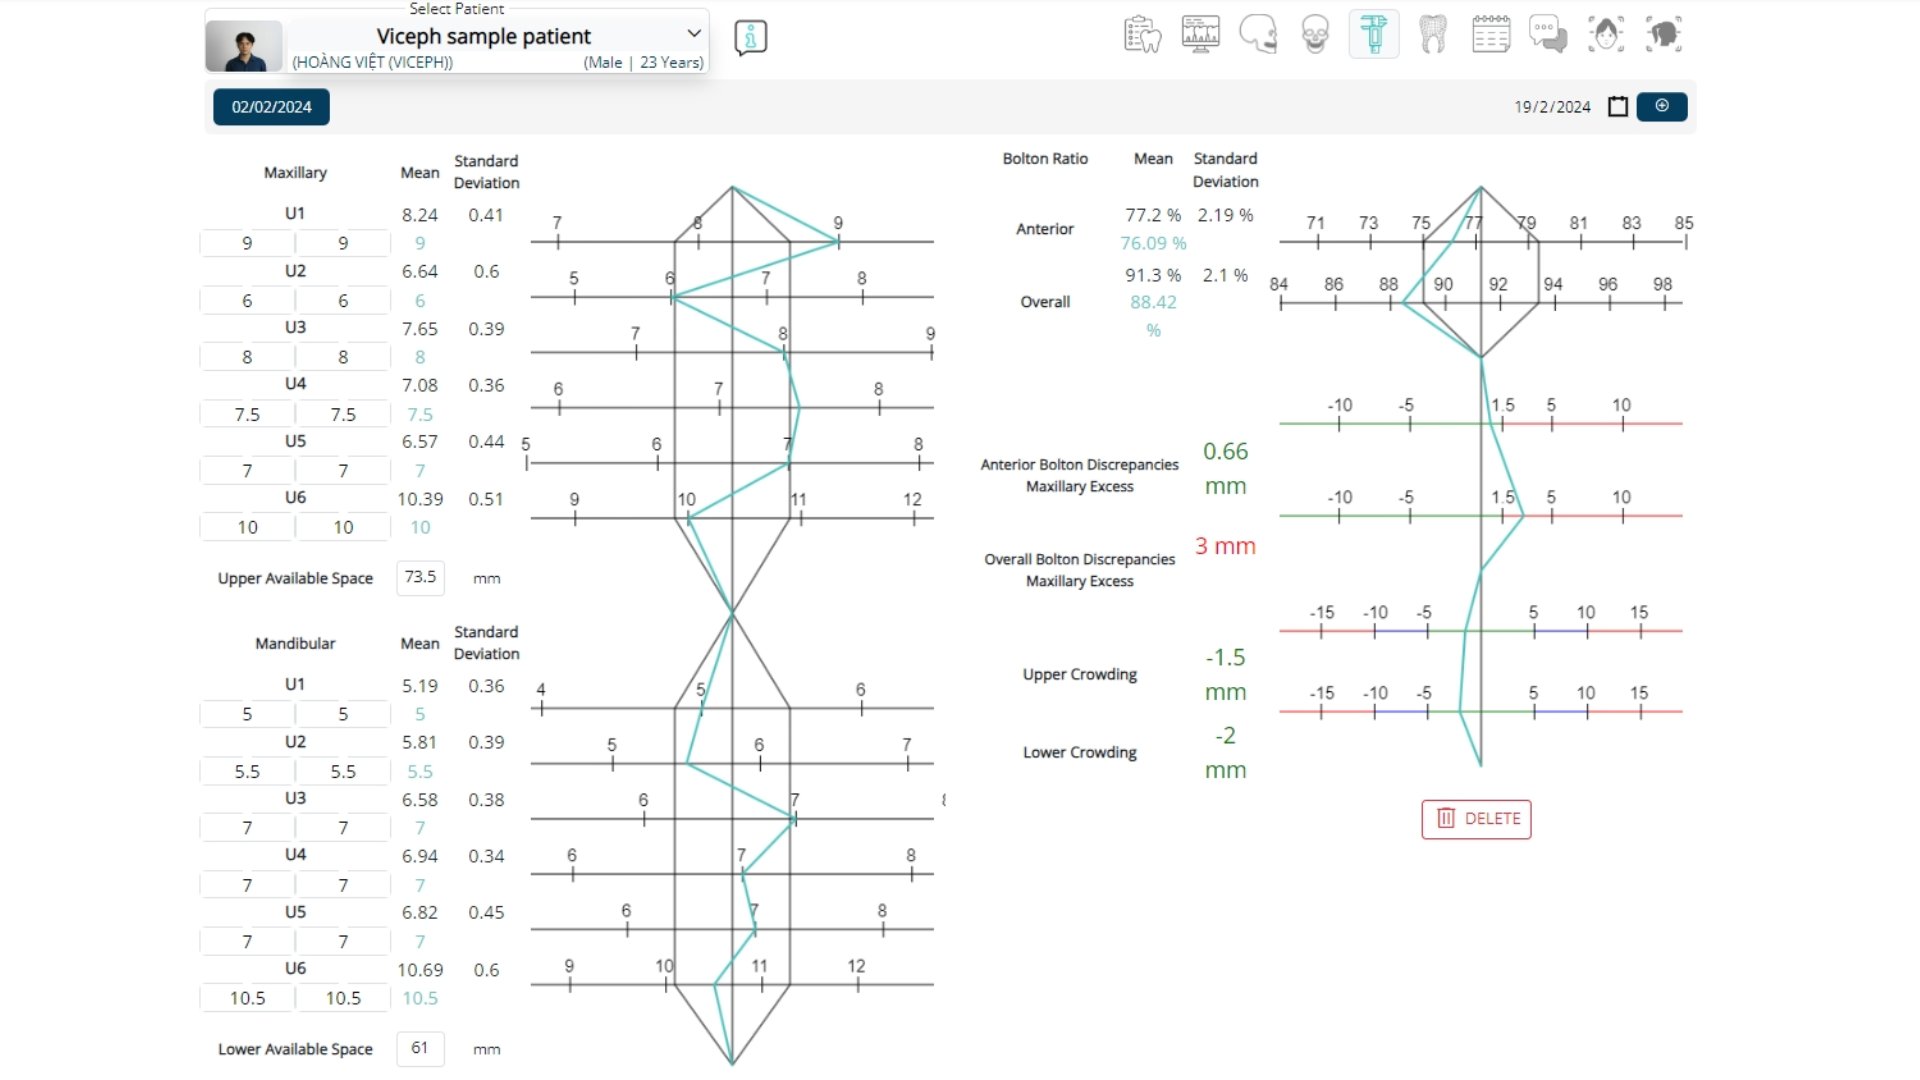This screenshot has width=1920, height=1080.
Task: Open the calendar schedule icon
Action: point(1490,34)
